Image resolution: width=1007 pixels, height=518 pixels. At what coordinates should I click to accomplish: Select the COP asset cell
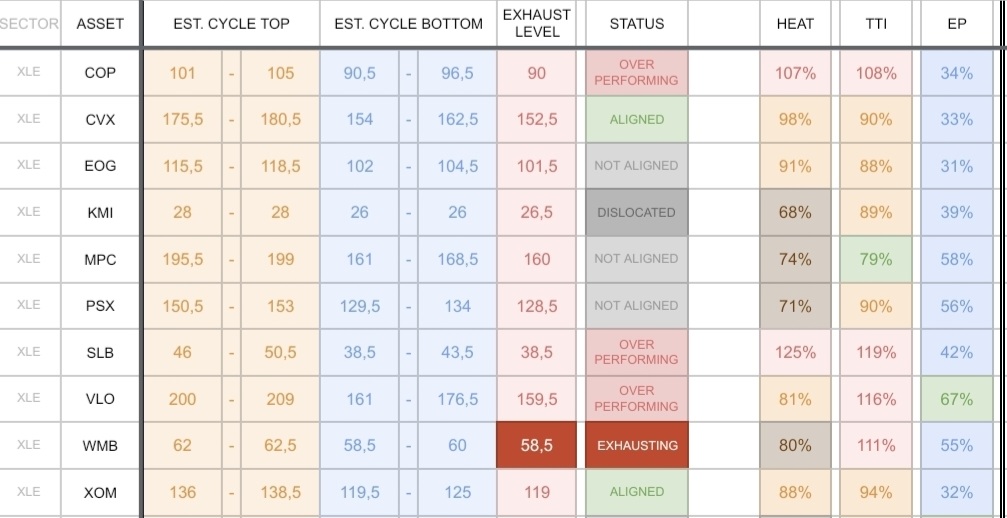coord(100,73)
